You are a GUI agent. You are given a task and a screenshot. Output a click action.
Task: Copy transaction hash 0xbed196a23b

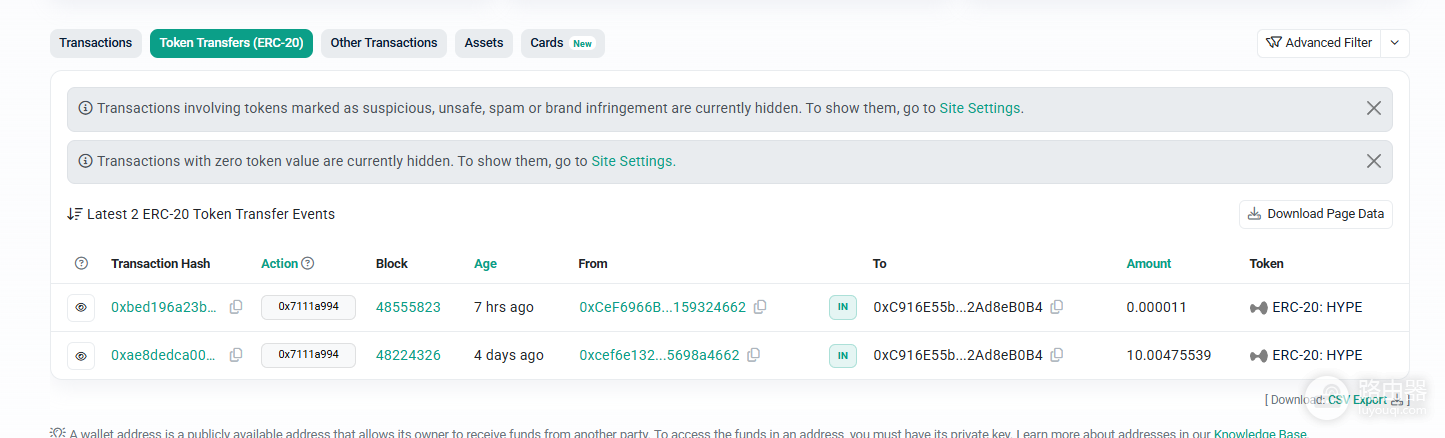[x=236, y=307]
